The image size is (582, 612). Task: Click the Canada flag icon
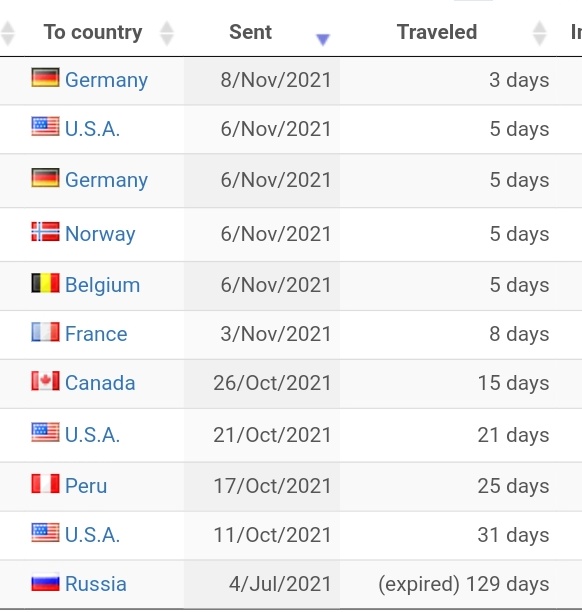pyautogui.click(x=45, y=381)
